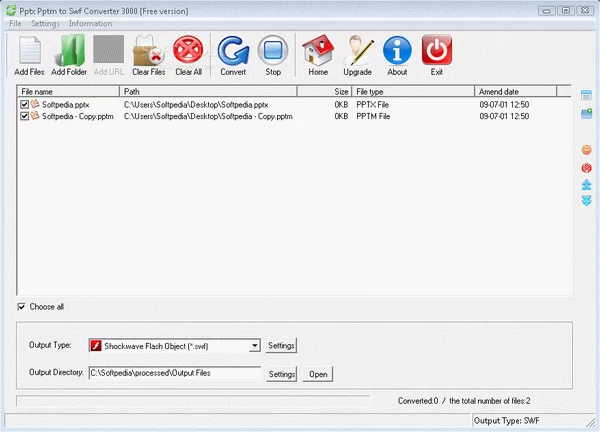Screen dimensions: 600x432
Task: Click the Add Folder green folder icon
Action: tap(69, 50)
